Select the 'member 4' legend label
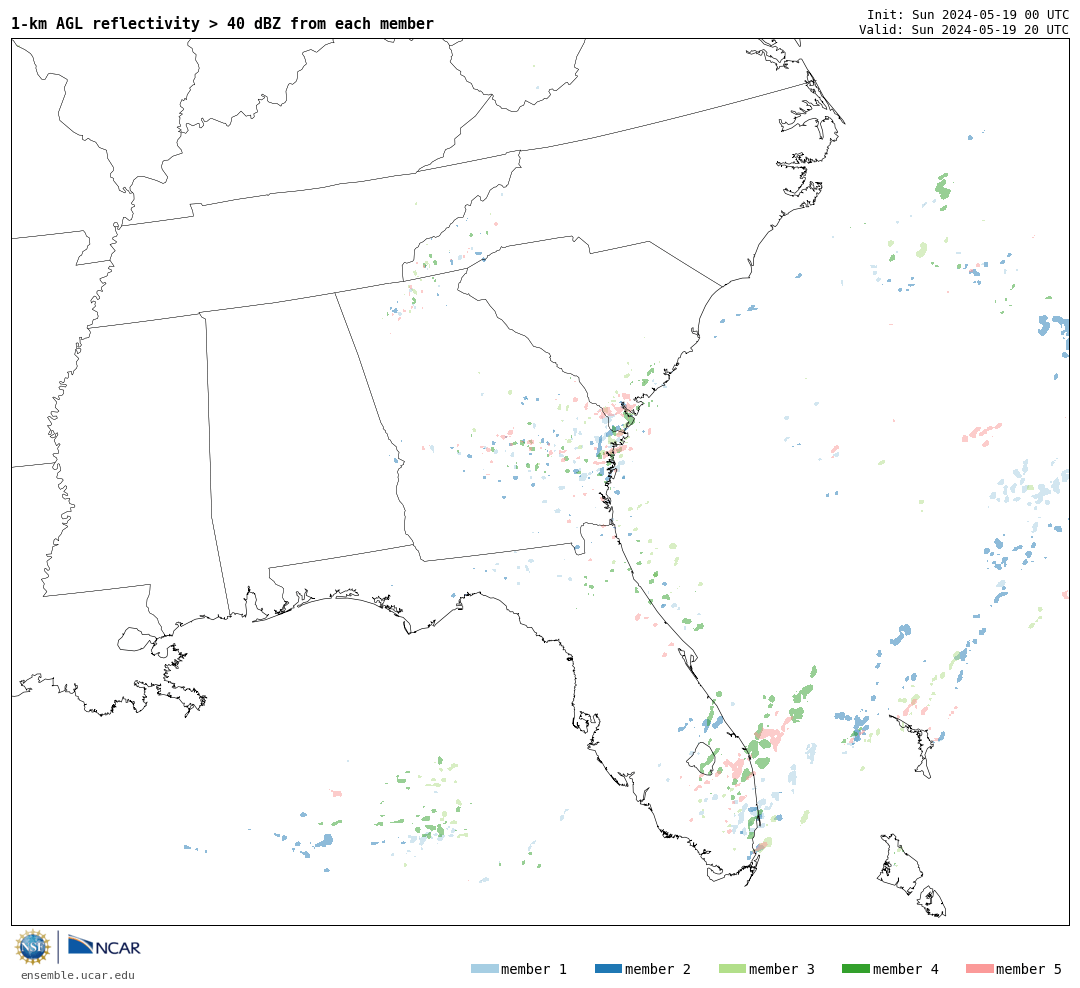 (905, 969)
